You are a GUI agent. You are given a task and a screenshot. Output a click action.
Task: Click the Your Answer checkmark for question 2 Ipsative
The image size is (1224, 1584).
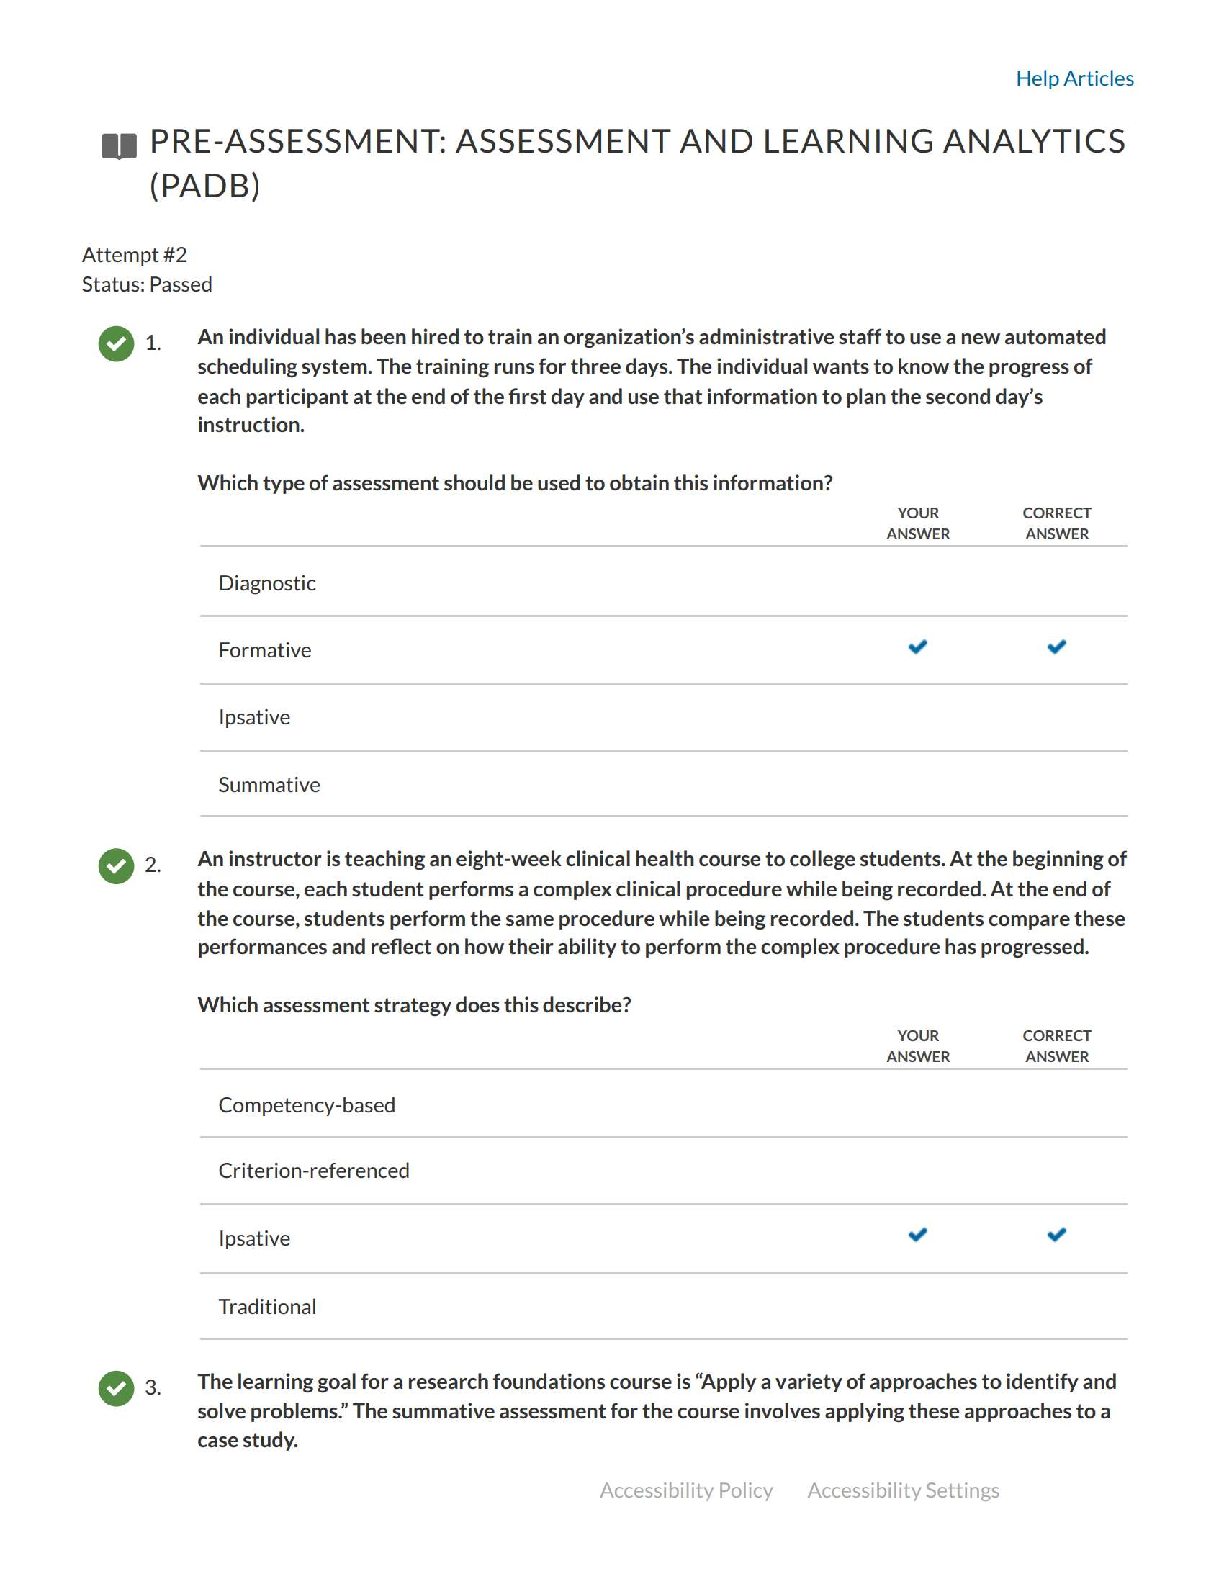tap(917, 1235)
